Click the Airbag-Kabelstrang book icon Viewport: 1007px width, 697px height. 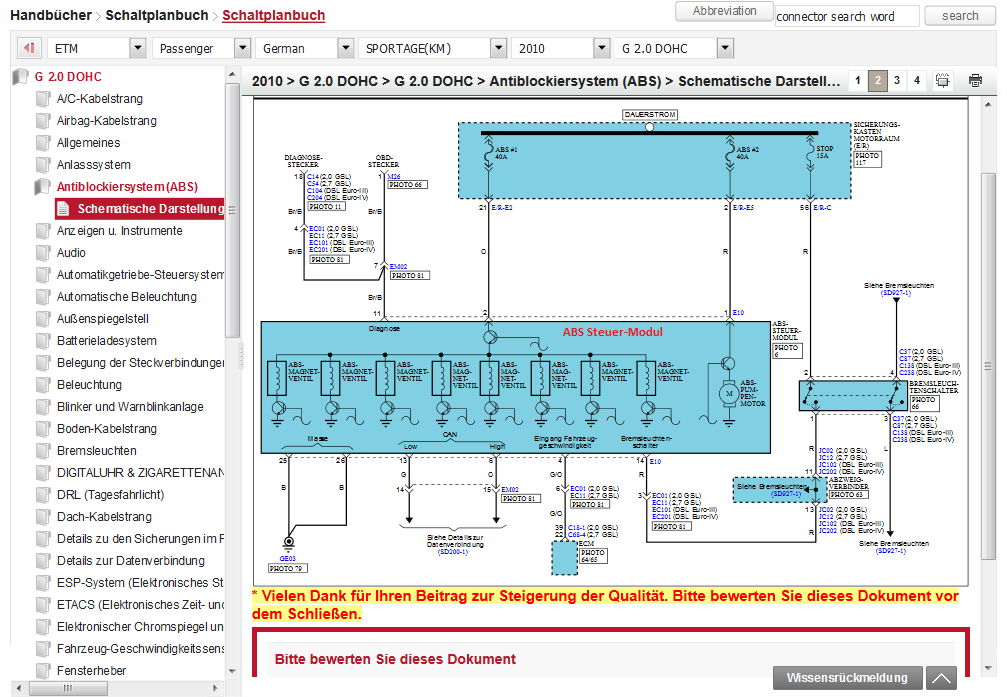(x=43, y=121)
